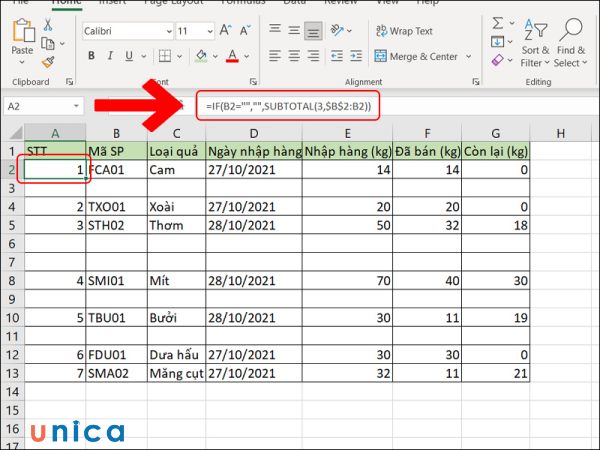600x450 pixels.
Task: Click Decrease Indent icon
Action: click(337, 56)
